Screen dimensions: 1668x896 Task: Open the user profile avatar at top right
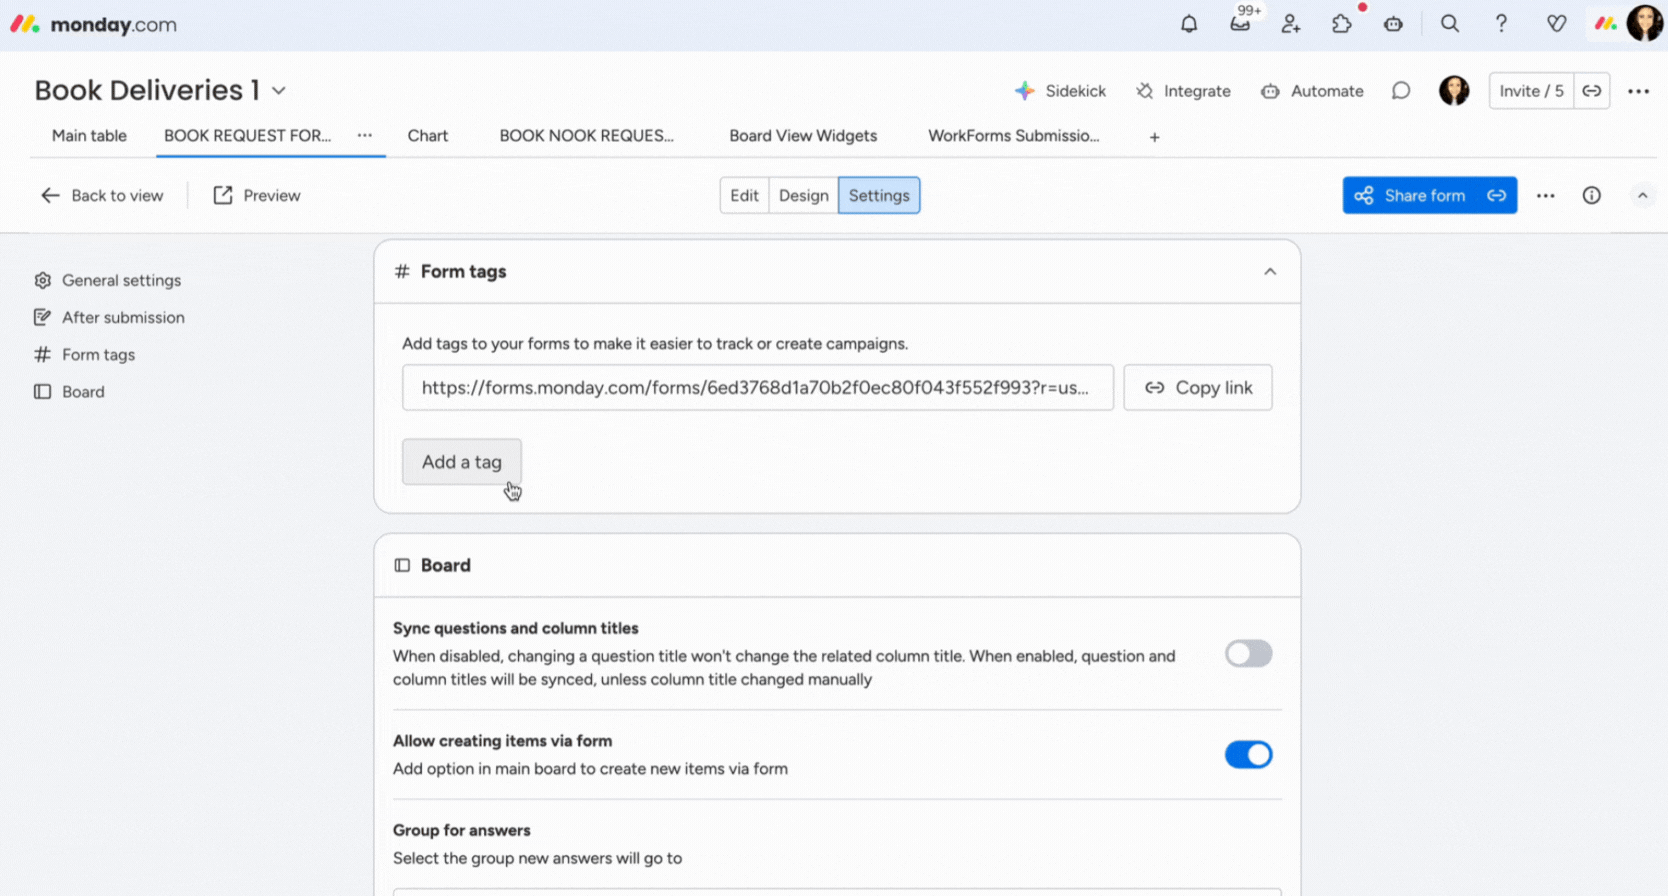click(x=1646, y=23)
